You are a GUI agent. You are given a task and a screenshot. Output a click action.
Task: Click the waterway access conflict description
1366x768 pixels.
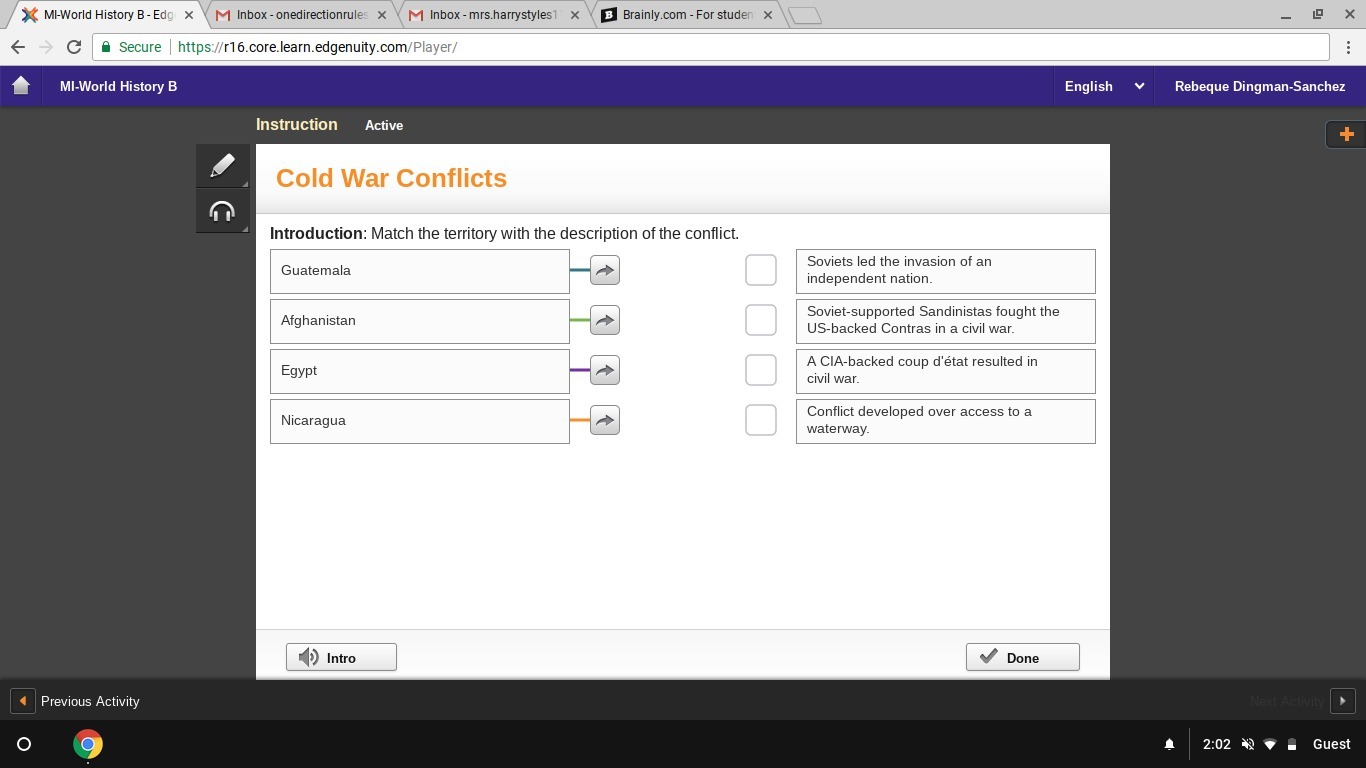click(x=946, y=421)
